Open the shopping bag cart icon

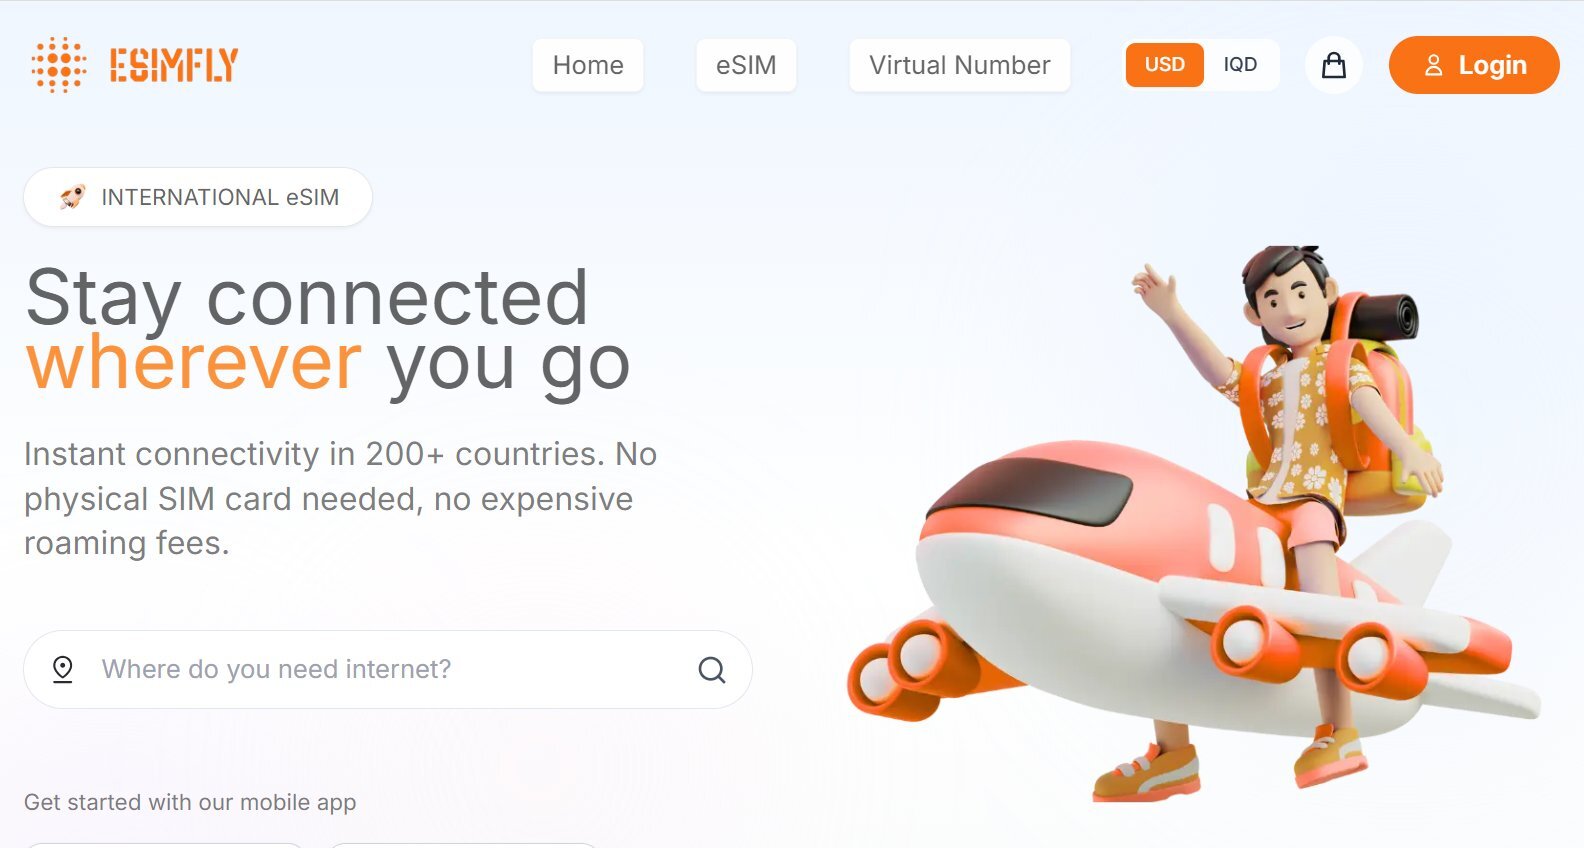tap(1334, 65)
